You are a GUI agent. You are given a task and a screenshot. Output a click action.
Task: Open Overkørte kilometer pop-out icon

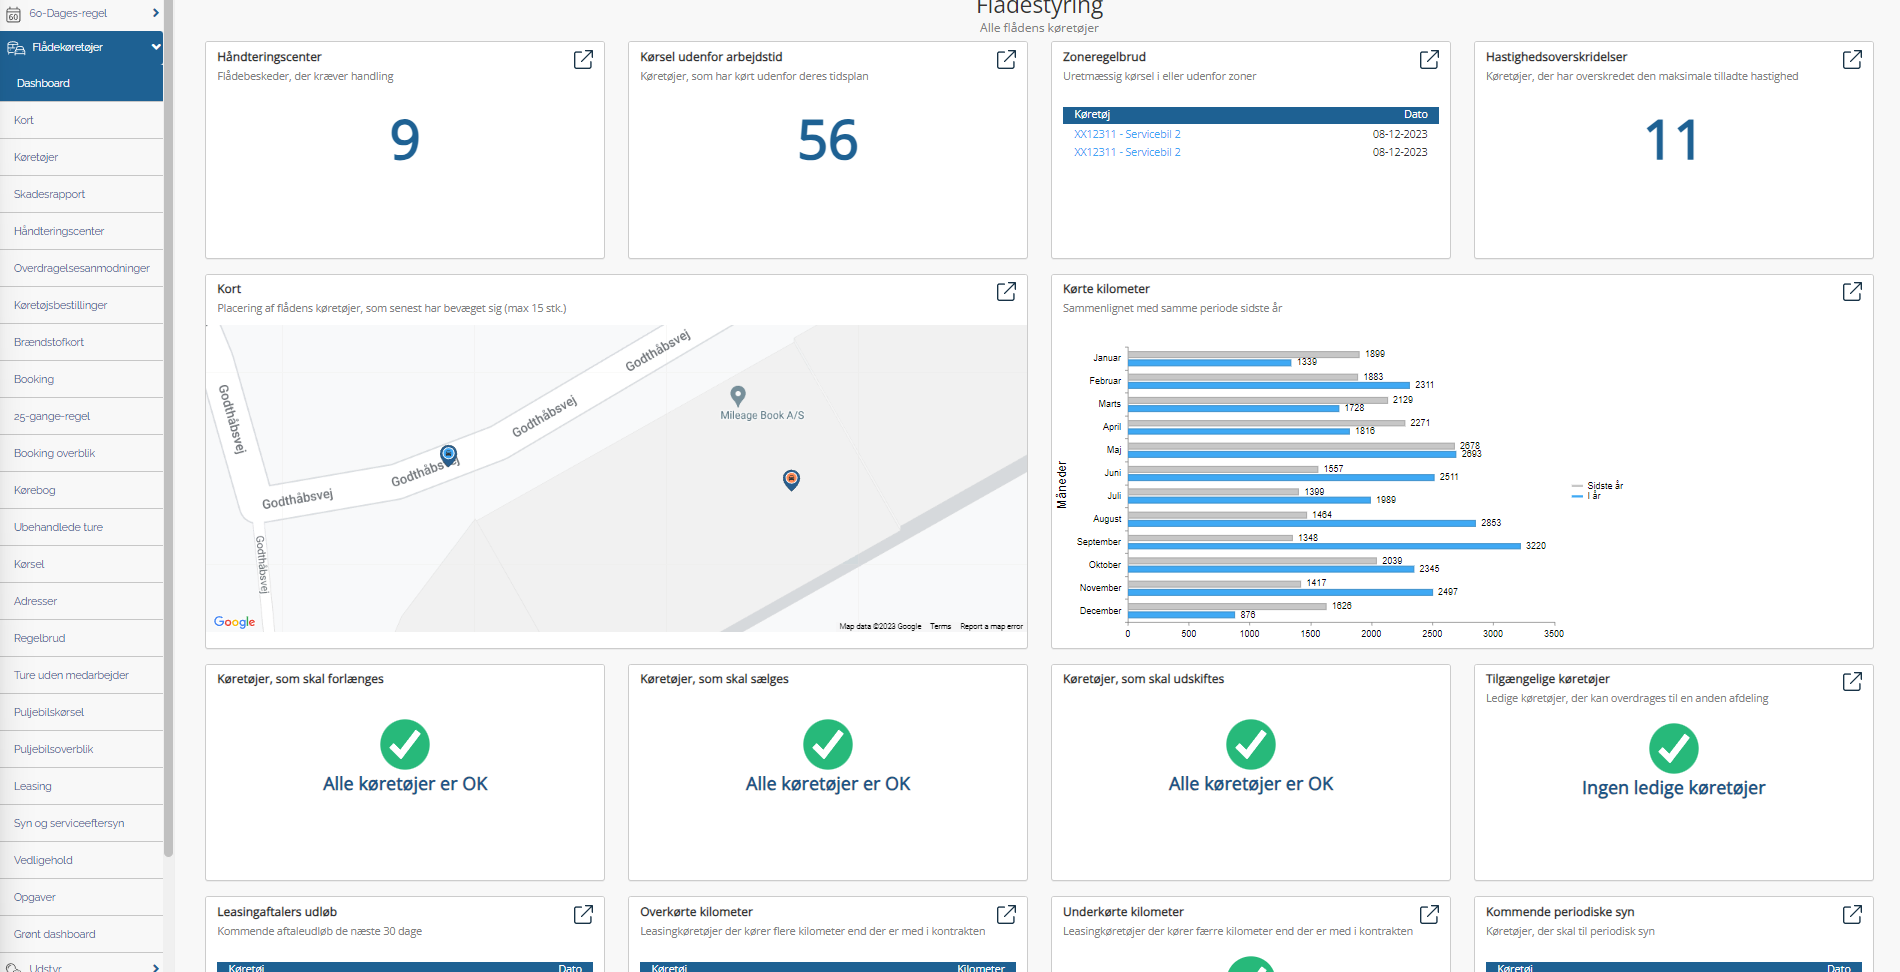[x=1006, y=914]
